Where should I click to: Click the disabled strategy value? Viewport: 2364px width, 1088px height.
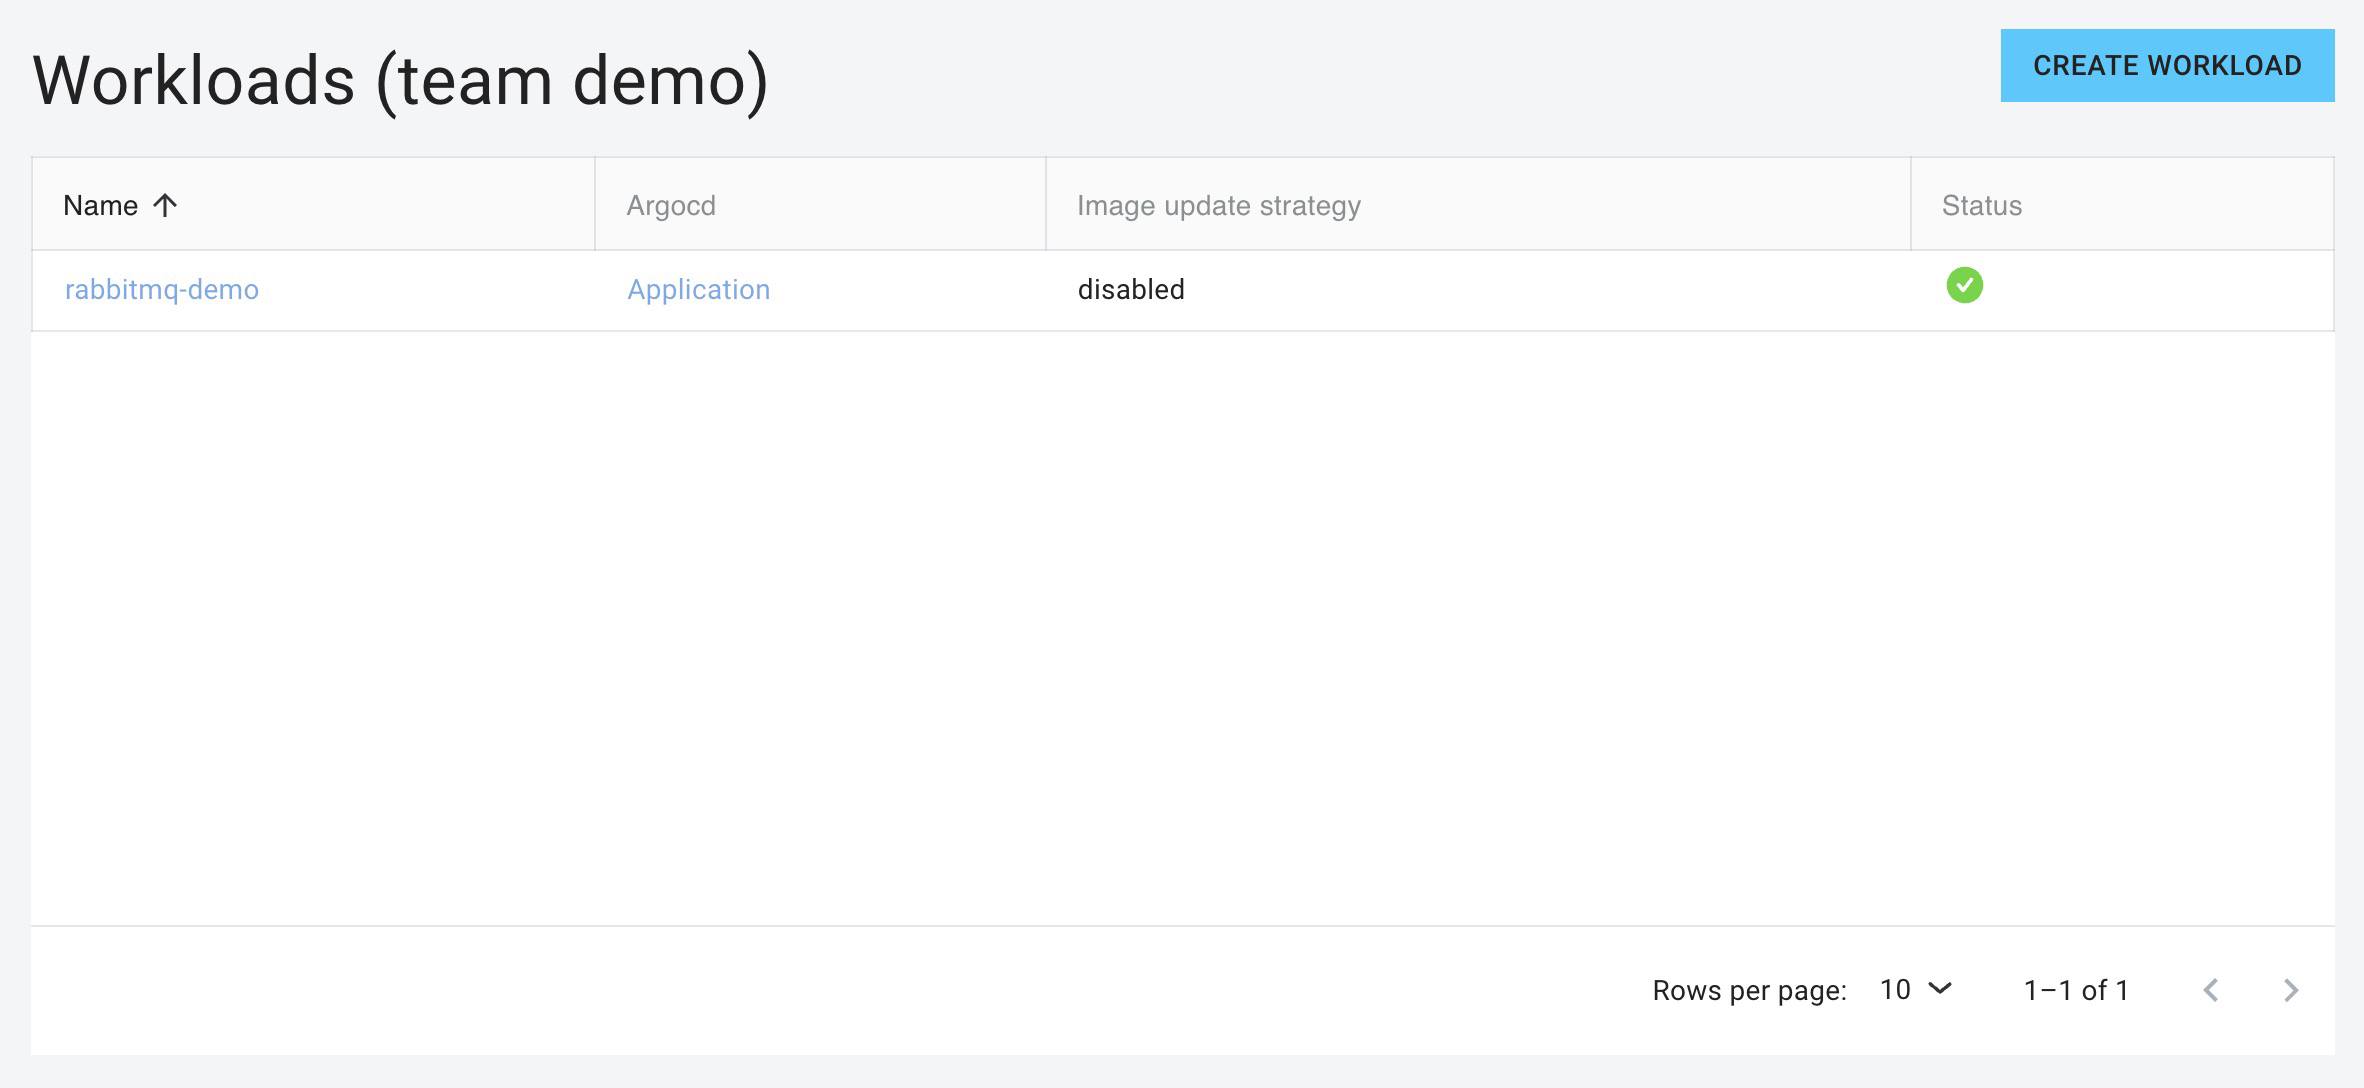pos(1129,289)
